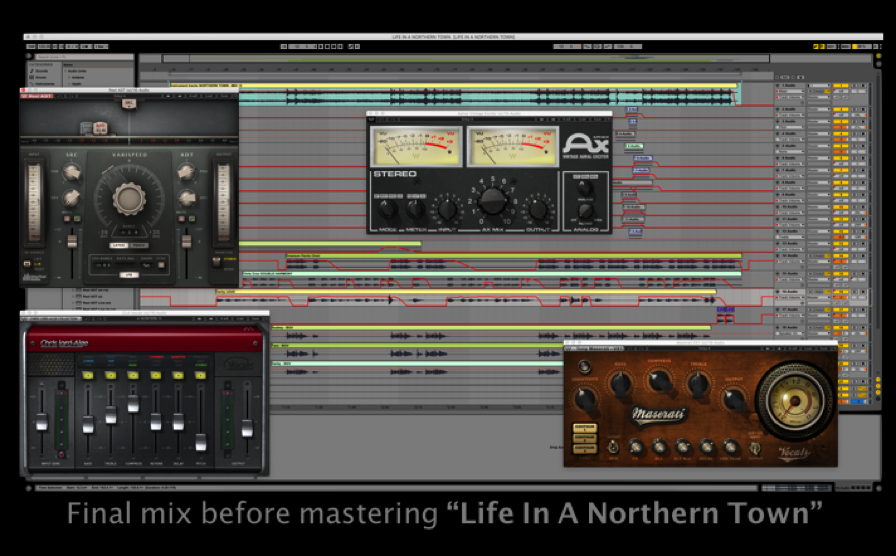Click the Pitch fader in CLA Vocals
The height and width of the screenshot is (556, 896).
coord(201,442)
